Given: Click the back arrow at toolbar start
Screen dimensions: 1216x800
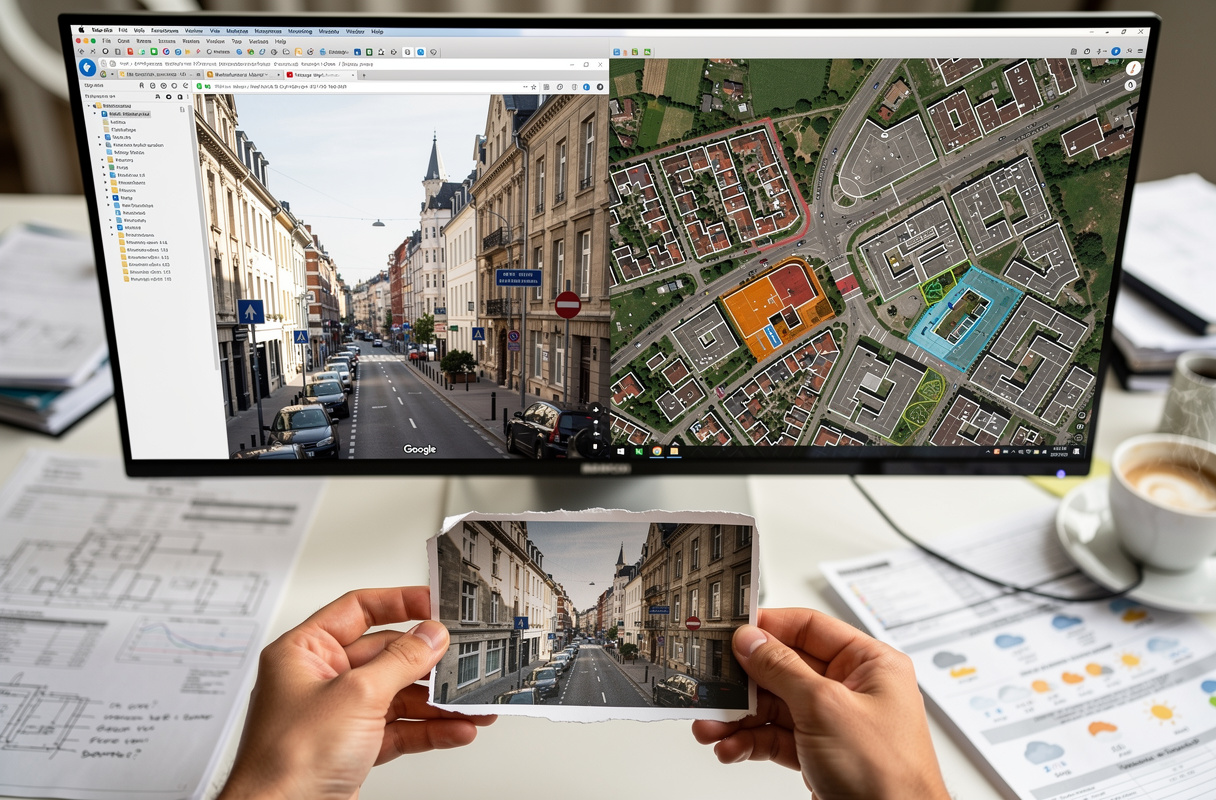Looking at the screenshot, I should (x=81, y=52).
